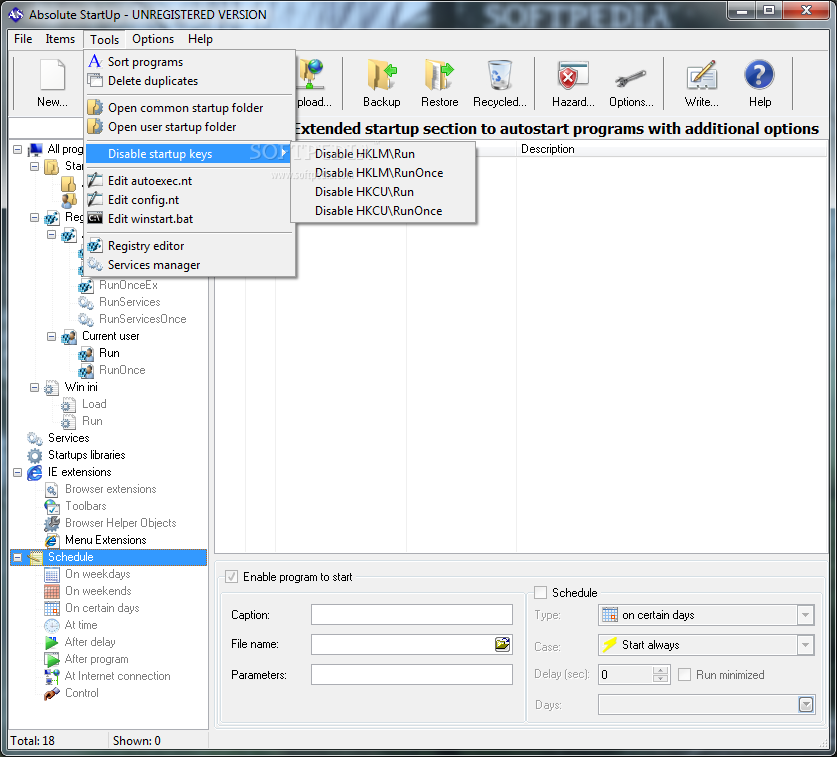Open the Help menu

pyautogui.click(x=200, y=39)
